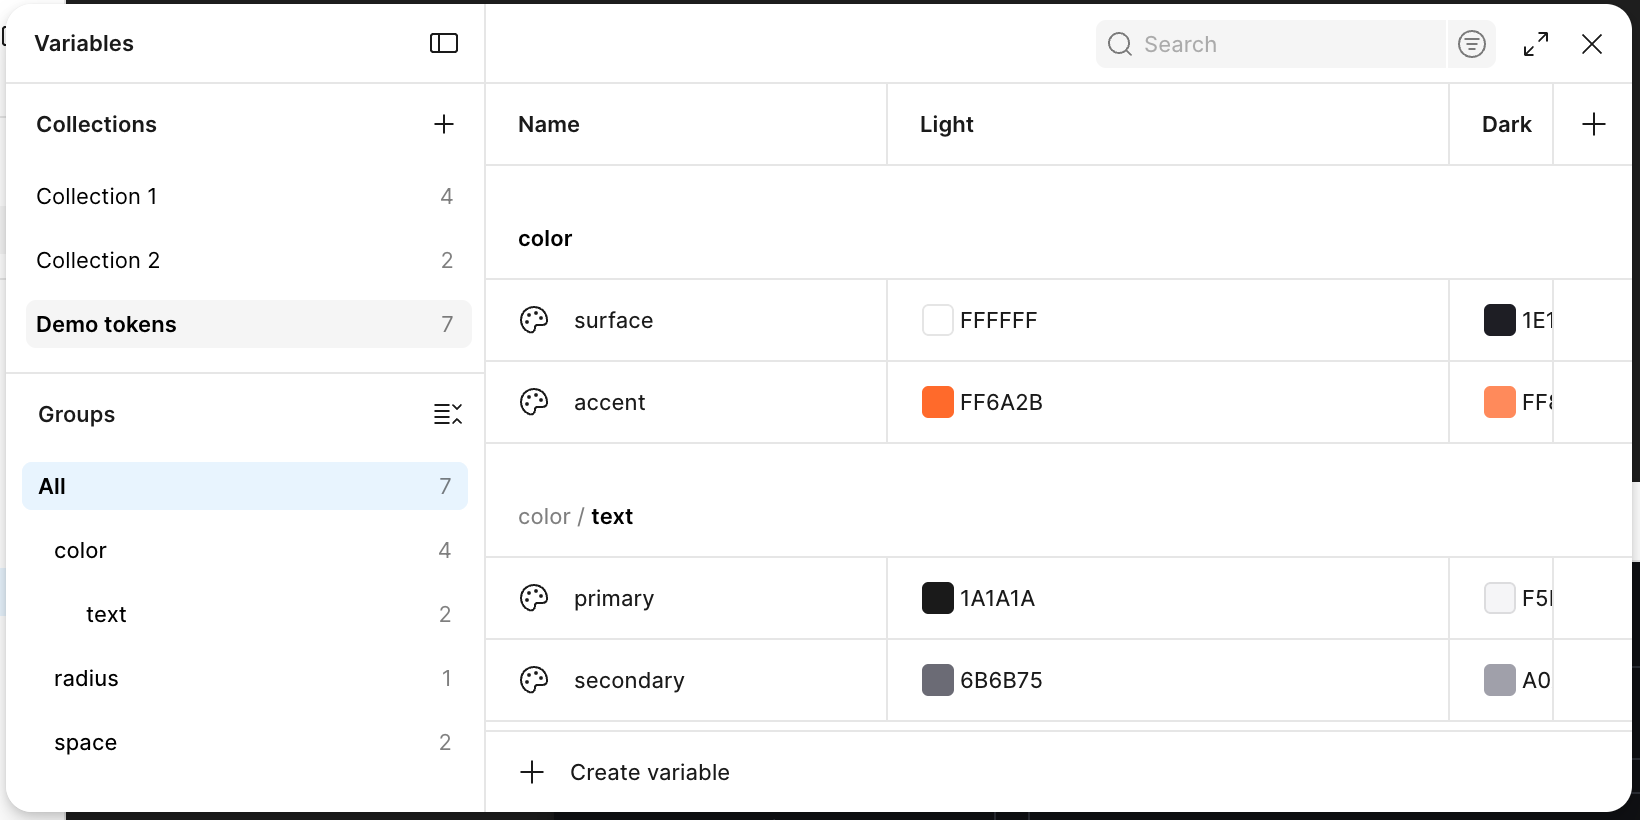Open the search filter options icon
The height and width of the screenshot is (820, 1640).
1472,44
